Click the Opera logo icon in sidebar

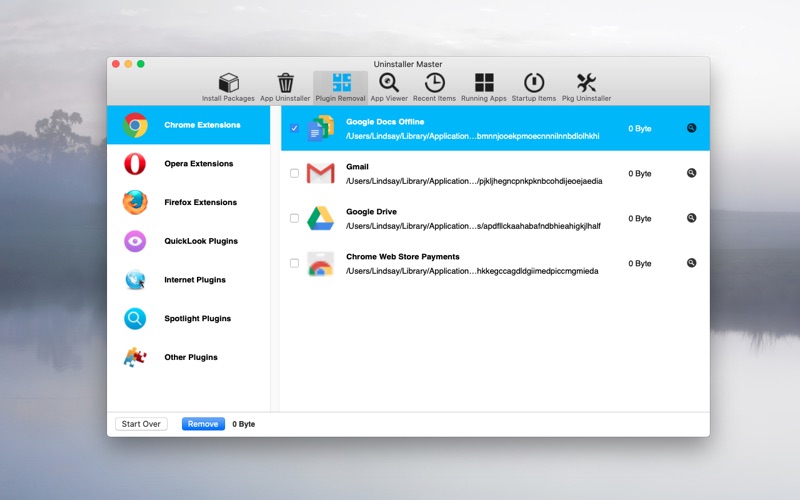tap(135, 164)
